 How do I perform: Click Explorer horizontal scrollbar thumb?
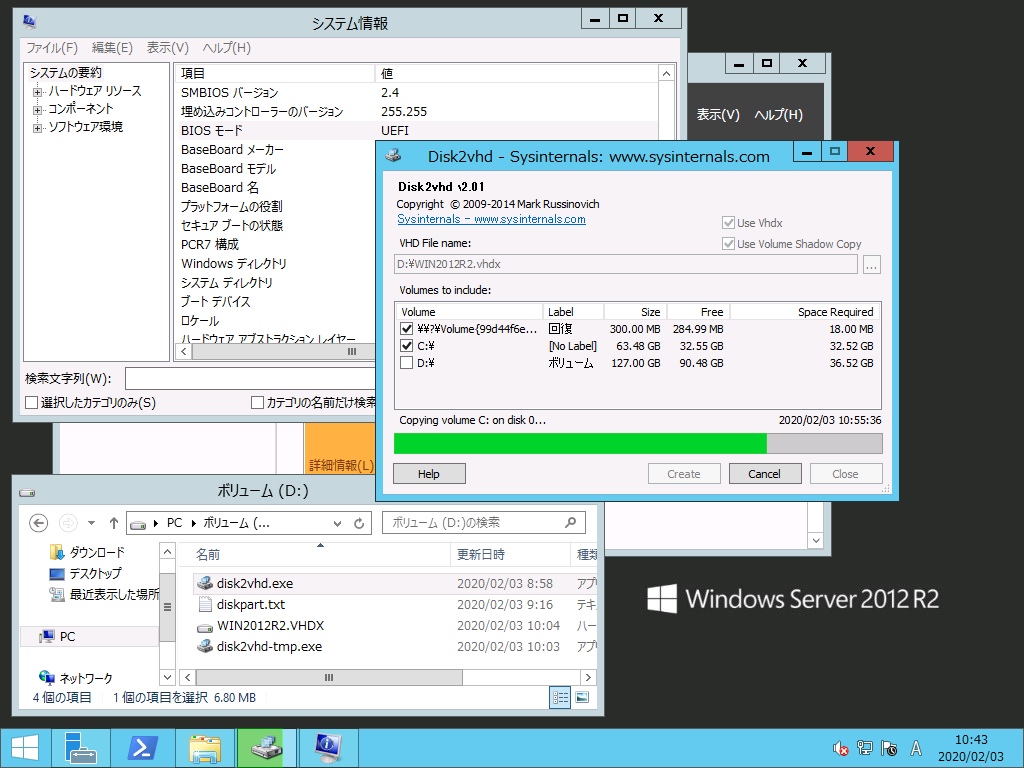[329, 677]
